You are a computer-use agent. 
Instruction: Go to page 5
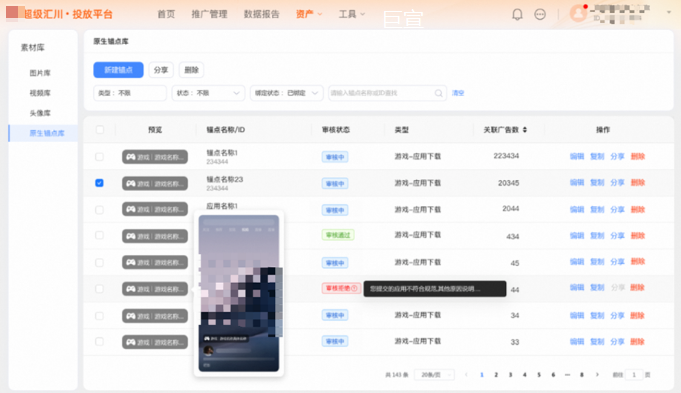(539, 375)
